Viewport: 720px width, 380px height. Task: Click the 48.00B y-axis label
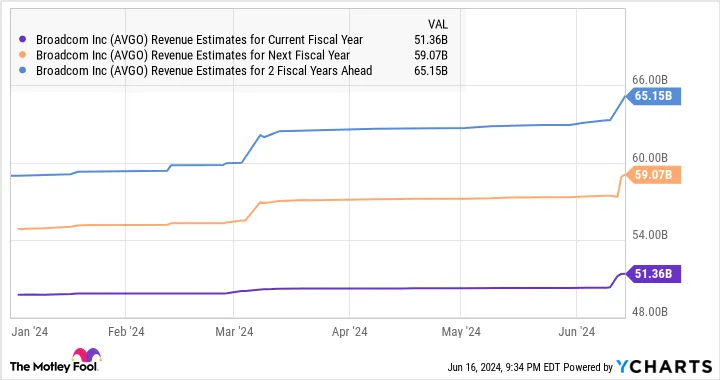pyautogui.click(x=650, y=312)
